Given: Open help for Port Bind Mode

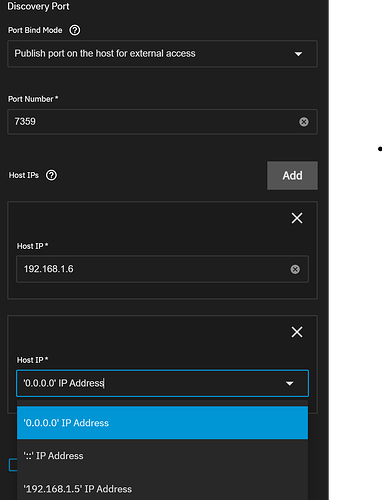Looking at the screenshot, I should pos(75,30).
